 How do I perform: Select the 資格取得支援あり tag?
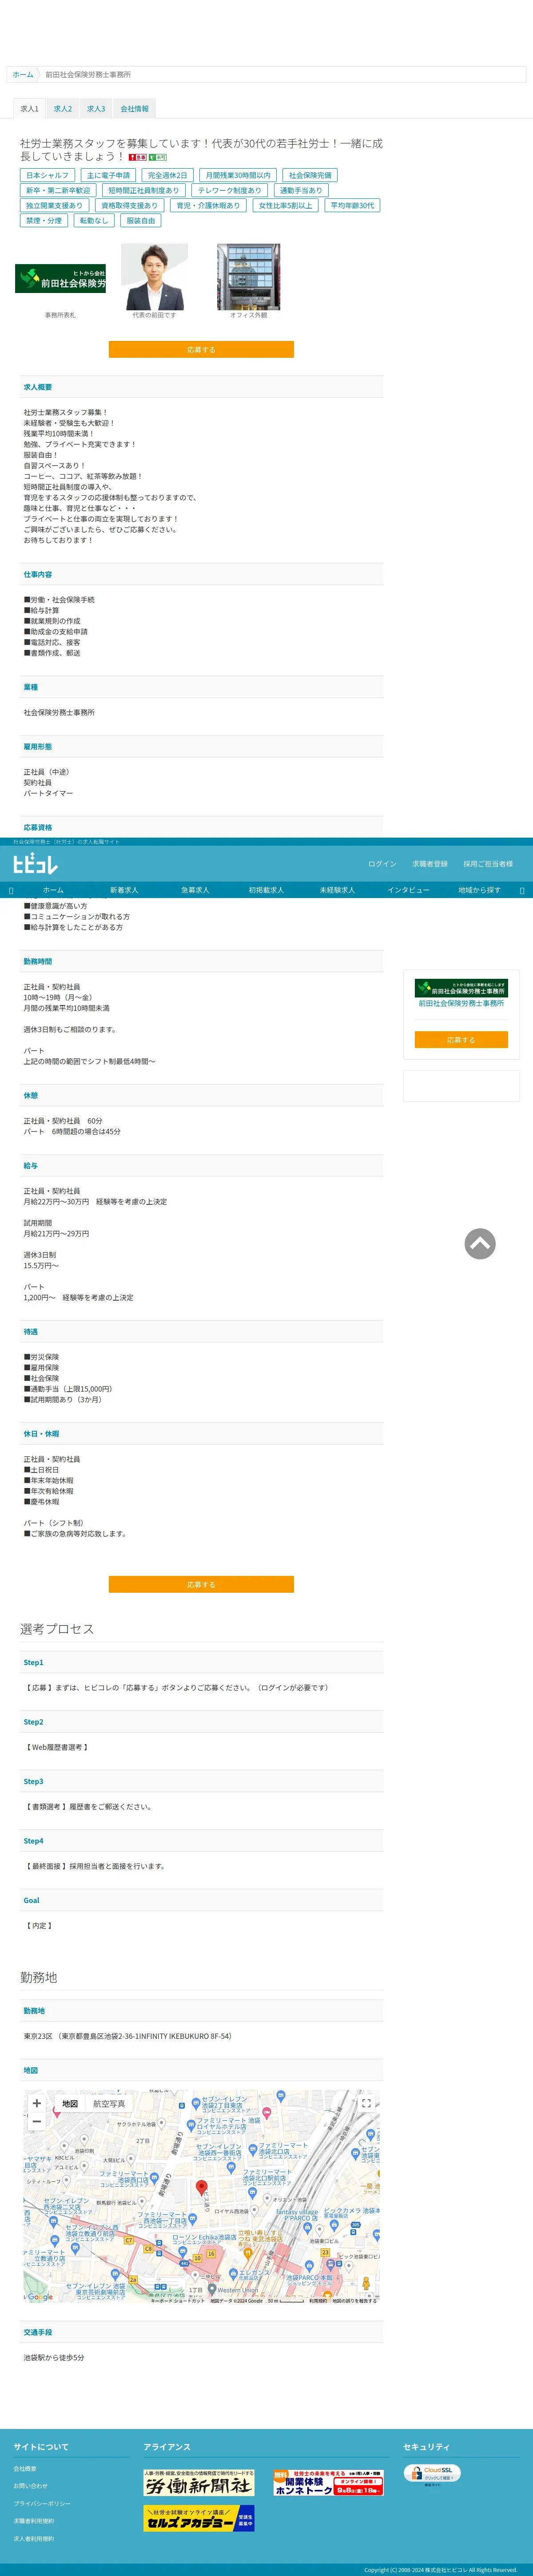point(129,205)
